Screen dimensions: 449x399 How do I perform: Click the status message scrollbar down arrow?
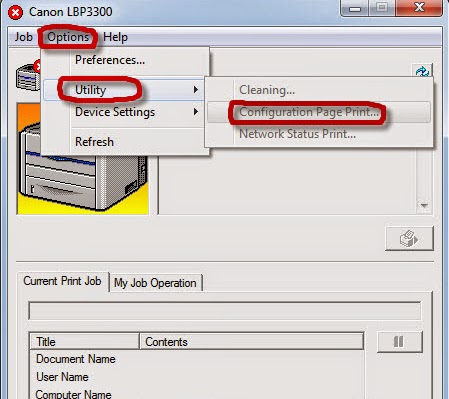tap(424, 206)
